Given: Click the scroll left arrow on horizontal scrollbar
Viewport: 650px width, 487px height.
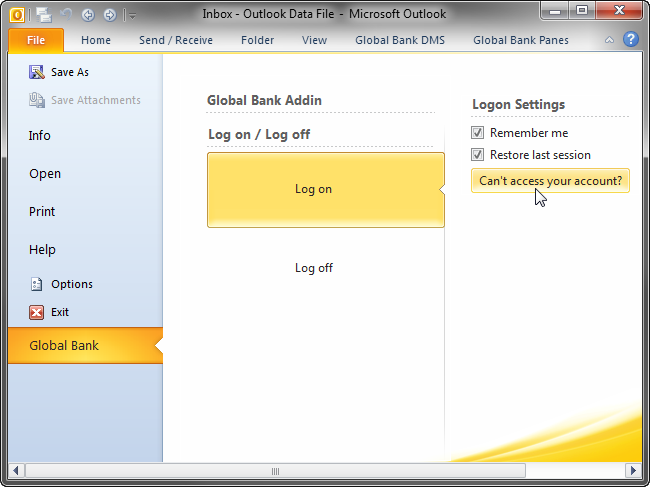Looking at the screenshot, I should [16, 471].
